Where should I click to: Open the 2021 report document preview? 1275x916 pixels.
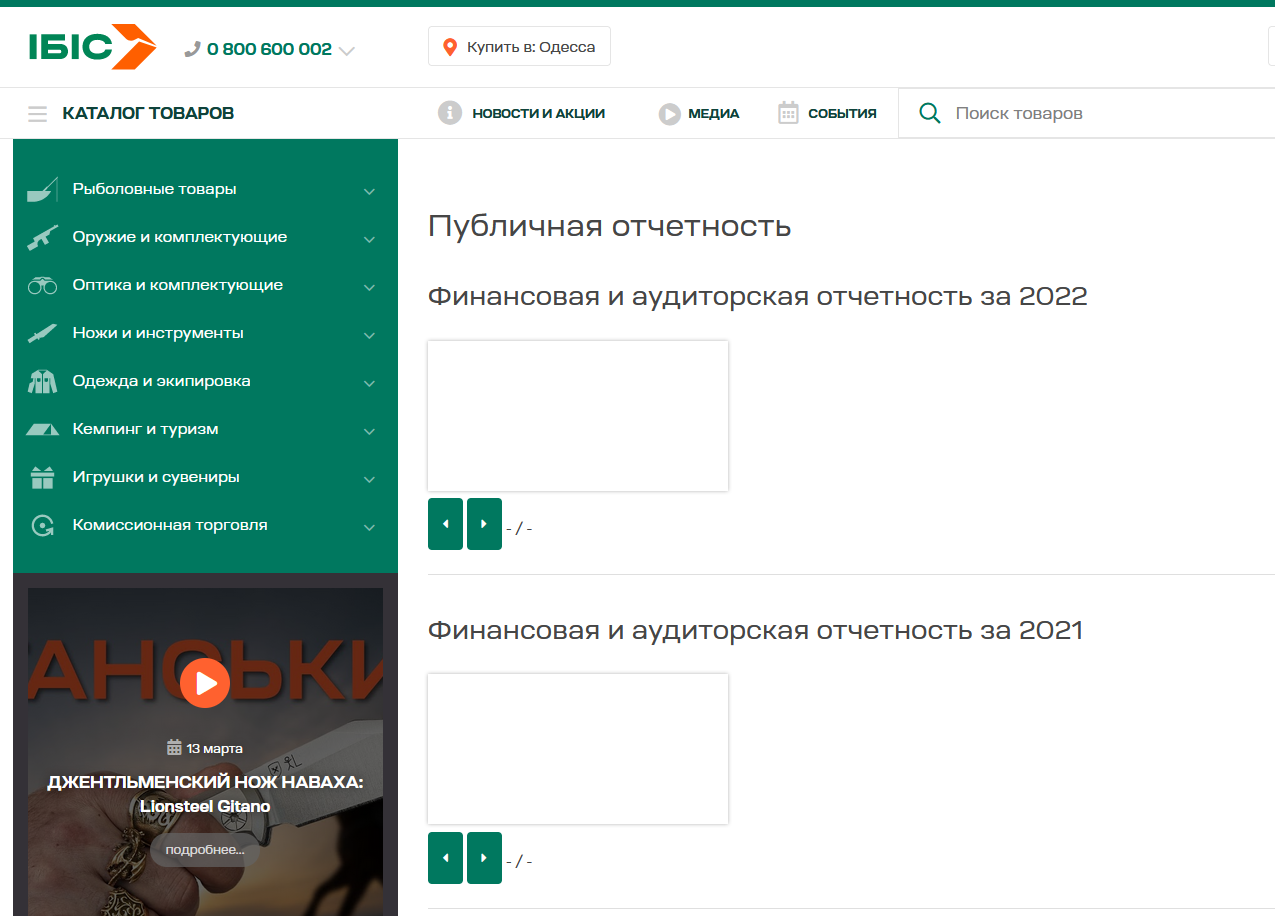tap(578, 749)
